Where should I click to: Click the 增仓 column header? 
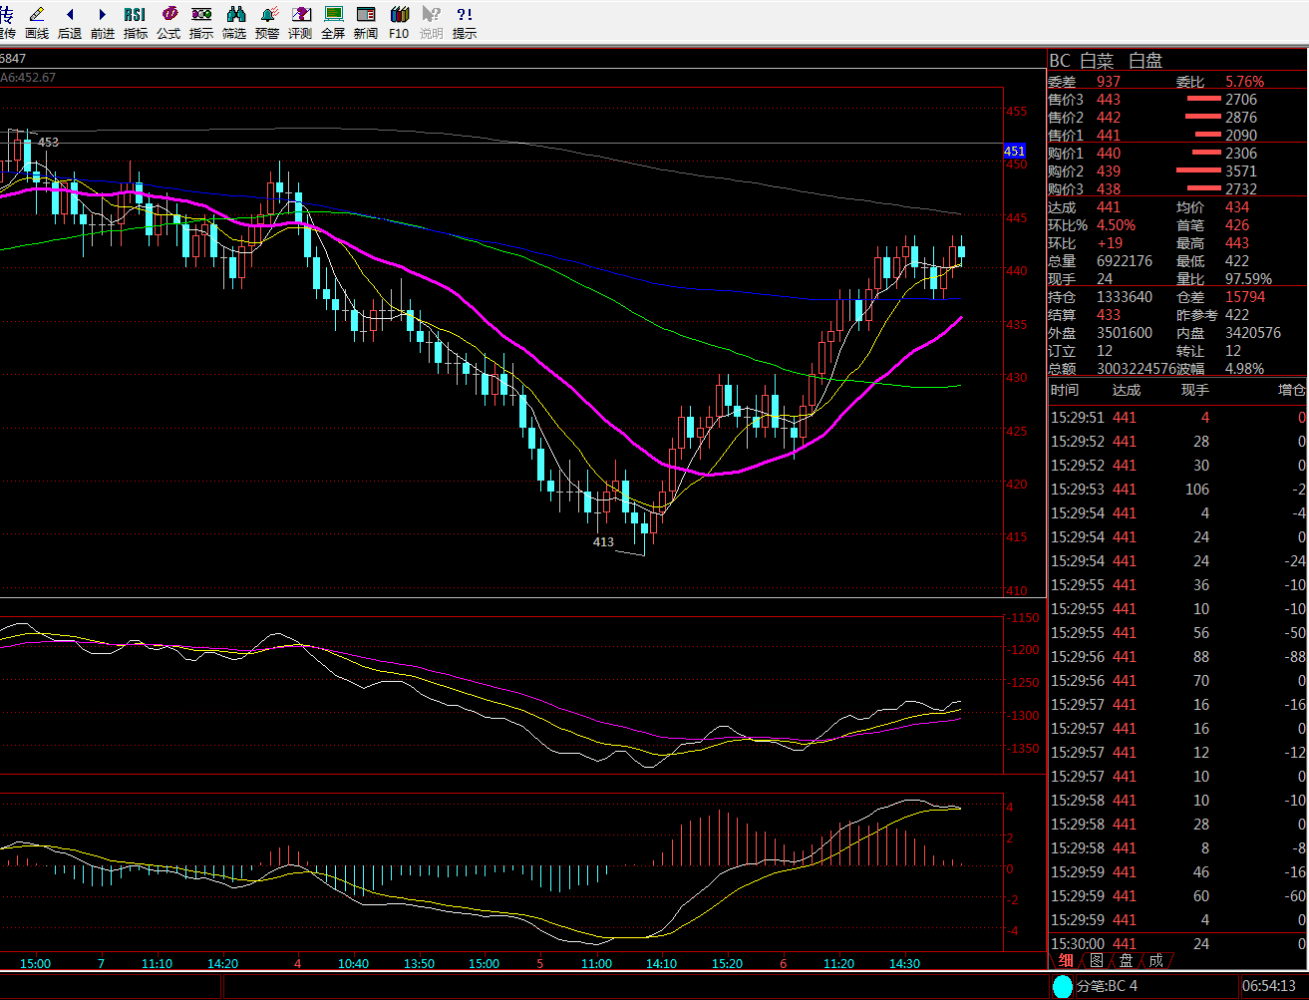pos(1292,390)
